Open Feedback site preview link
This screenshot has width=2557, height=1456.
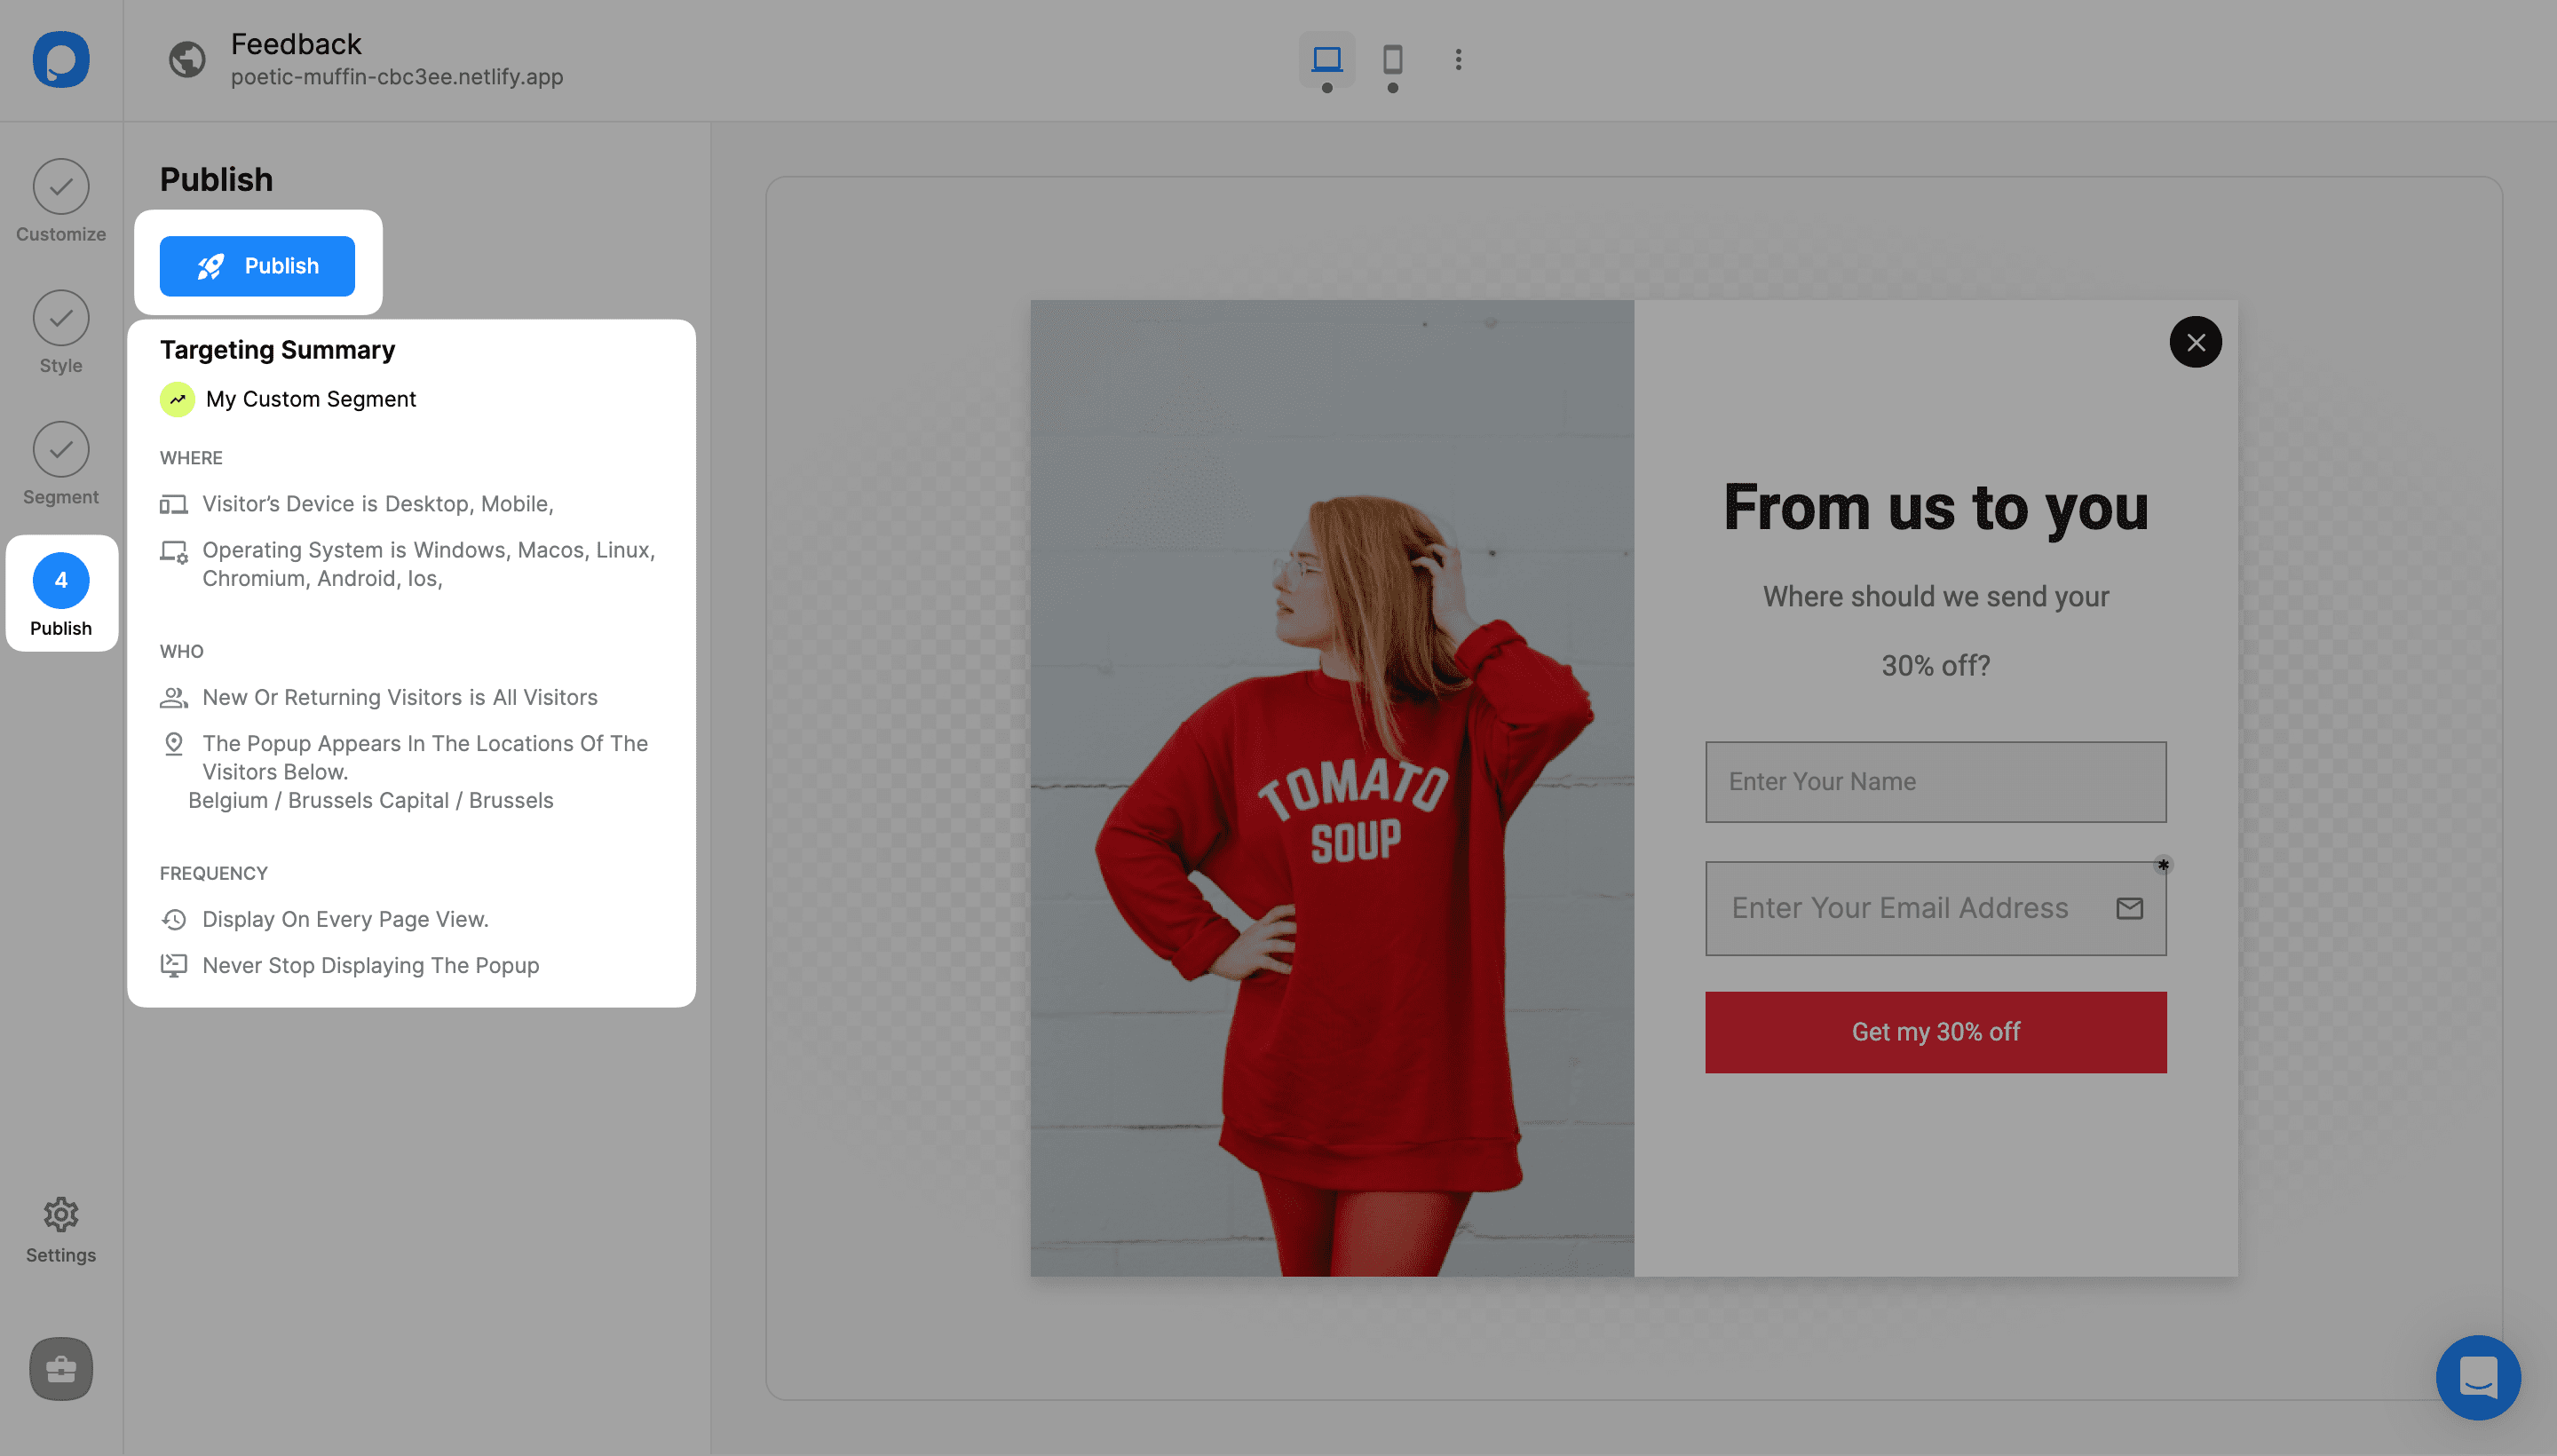tap(397, 77)
